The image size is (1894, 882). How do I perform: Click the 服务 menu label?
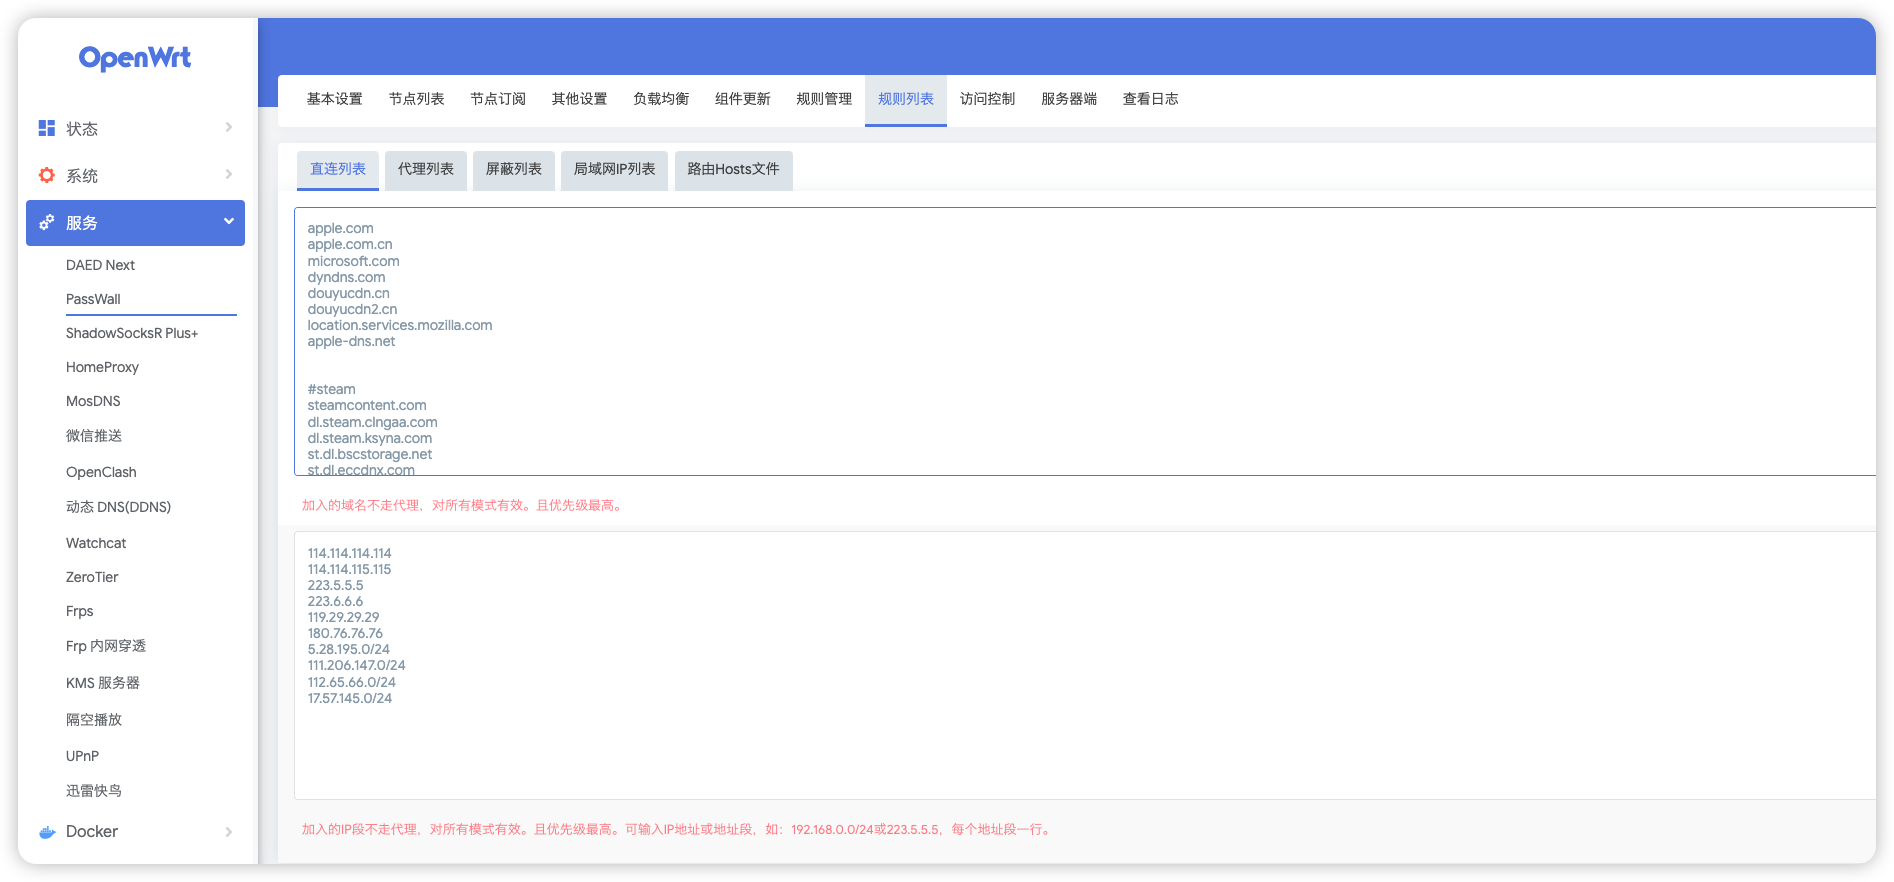(x=82, y=223)
